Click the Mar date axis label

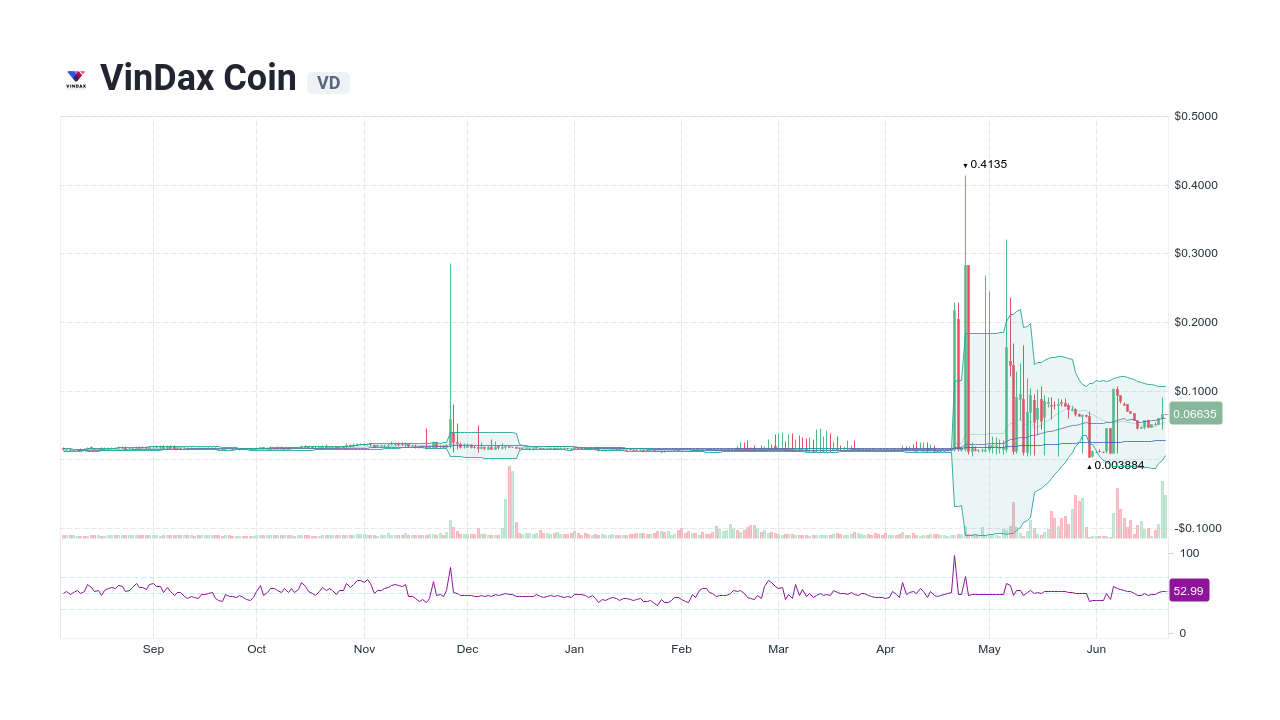pyautogui.click(x=778, y=649)
